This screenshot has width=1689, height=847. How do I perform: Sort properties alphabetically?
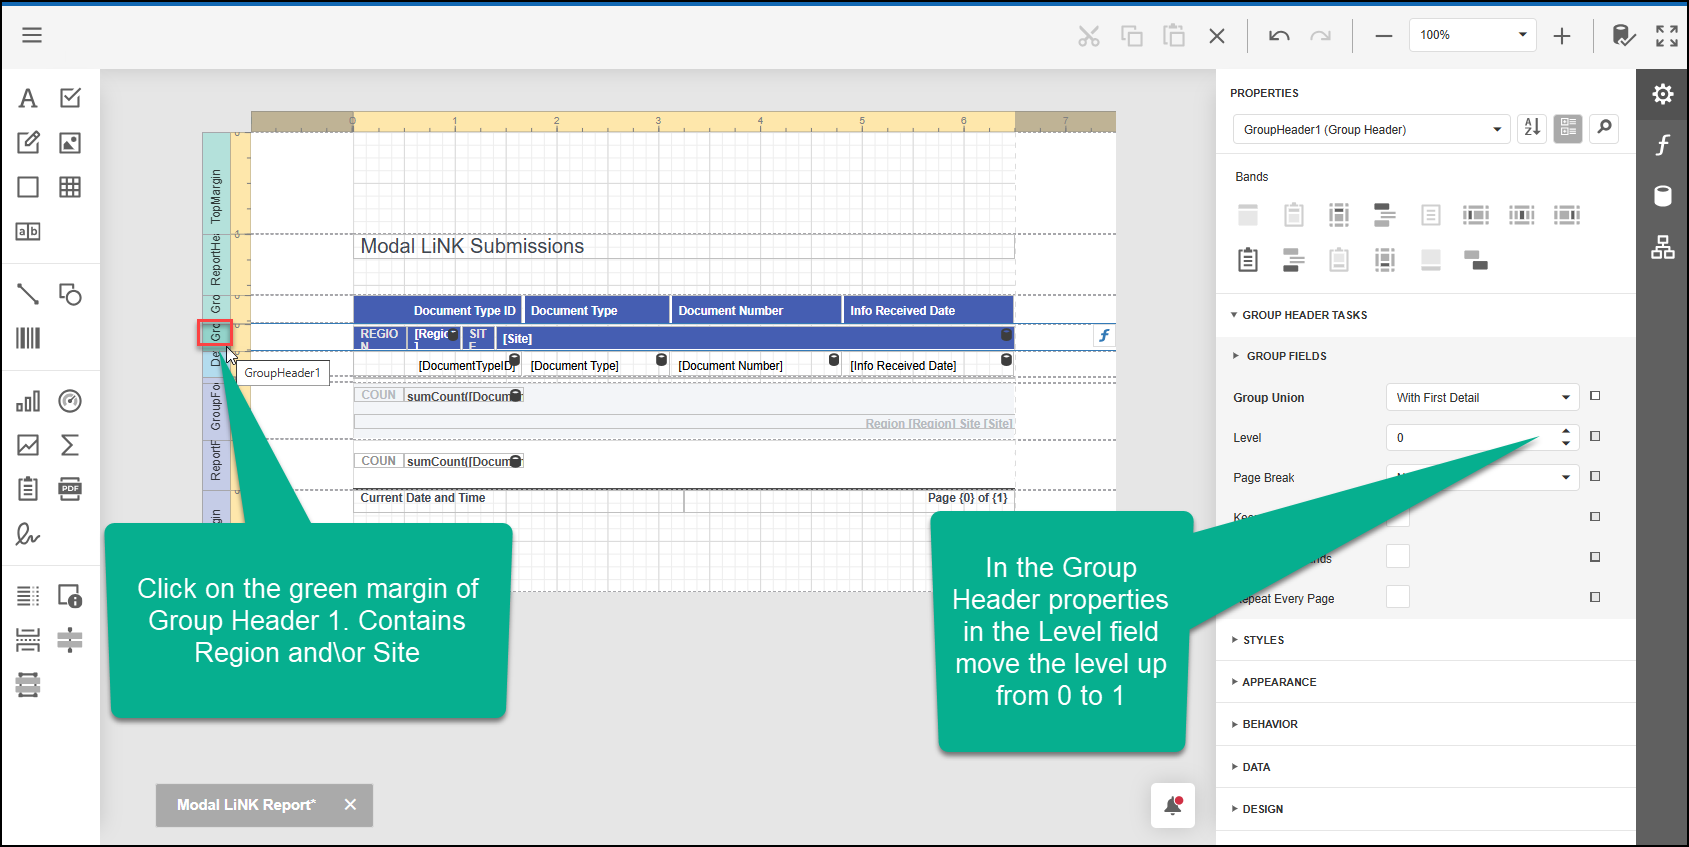[1532, 128]
